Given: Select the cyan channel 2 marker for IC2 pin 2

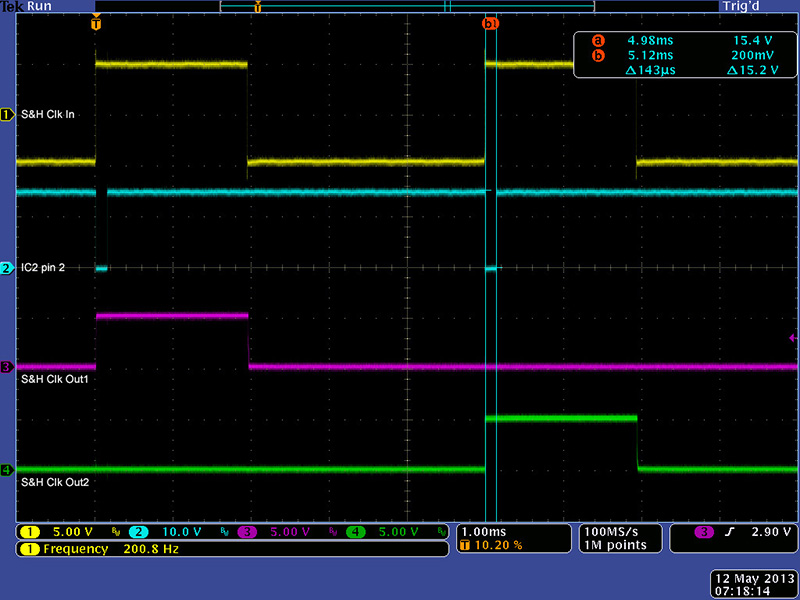Looking at the screenshot, I should (7, 269).
